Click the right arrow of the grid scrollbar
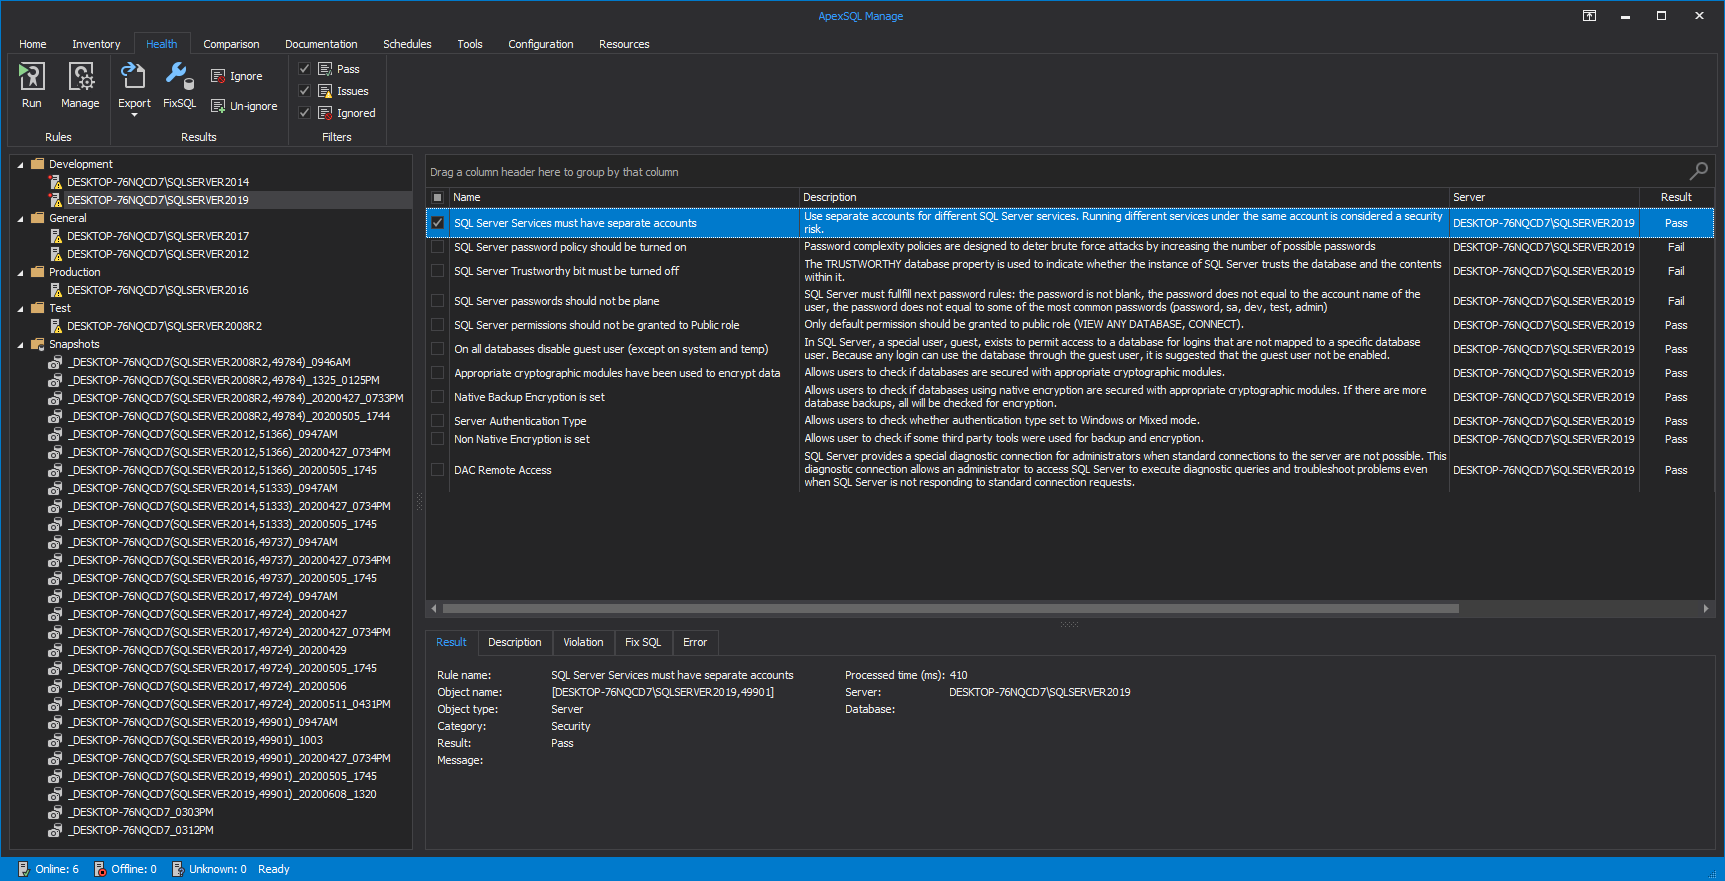The width and height of the screenshot is (1725, 881). pyautogui.click(x=1706, y=608)
